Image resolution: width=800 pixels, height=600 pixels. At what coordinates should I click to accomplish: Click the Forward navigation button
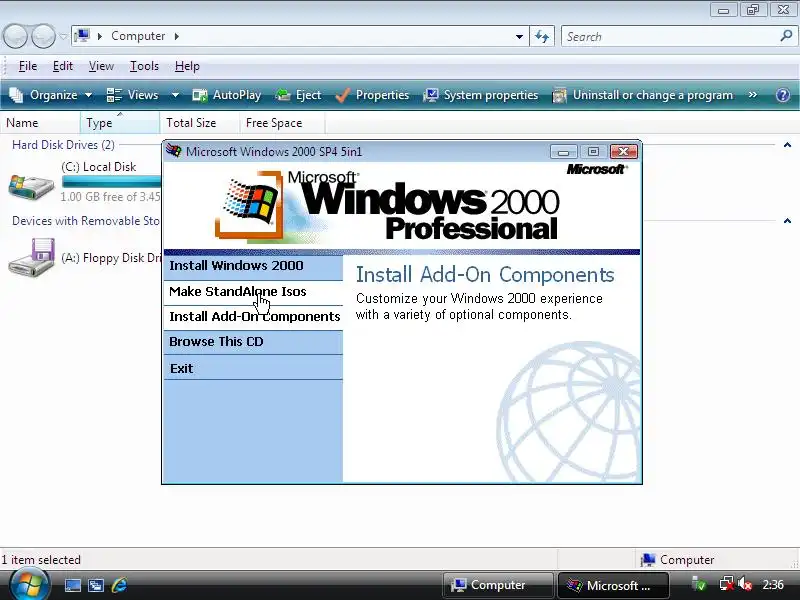pyautogui.click(x=43, y=36)
